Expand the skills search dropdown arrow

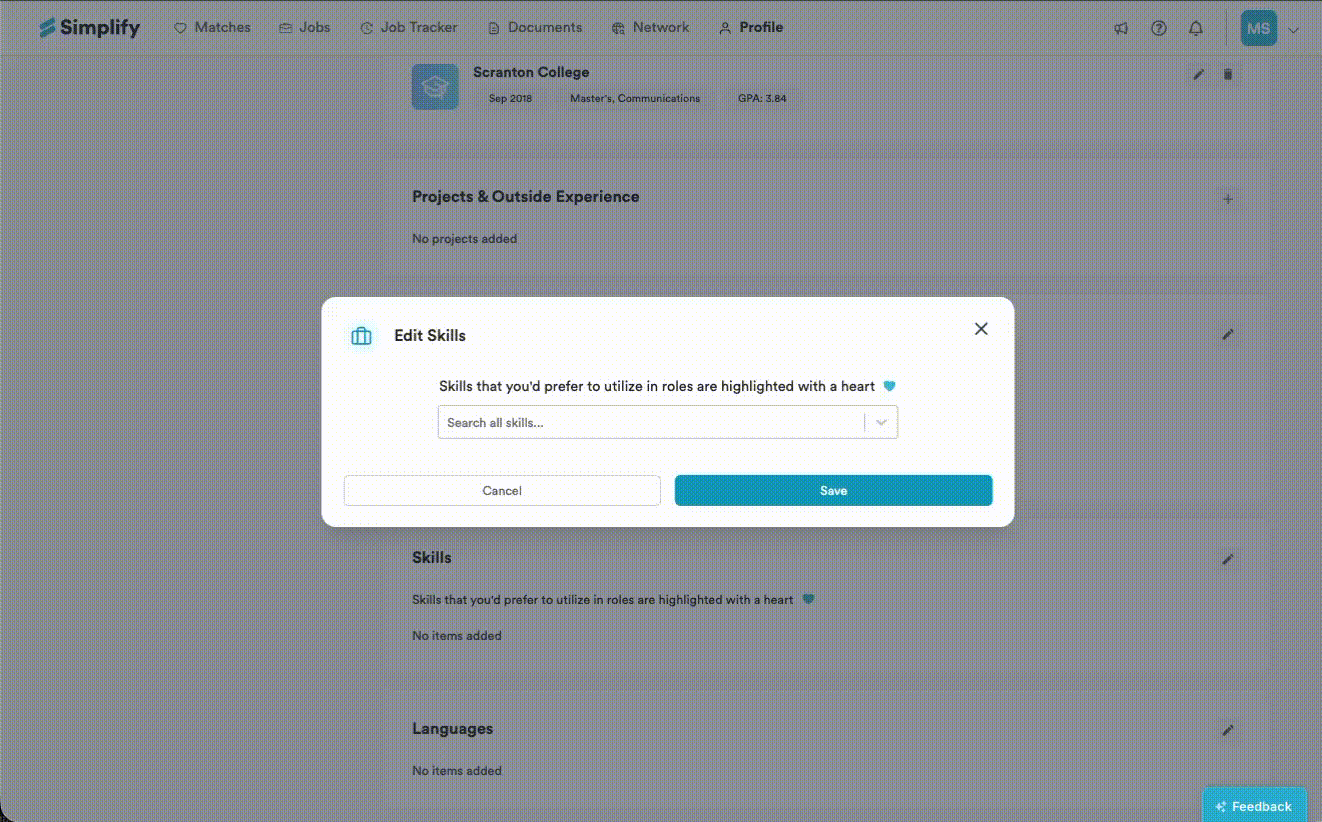click(881, 422)
